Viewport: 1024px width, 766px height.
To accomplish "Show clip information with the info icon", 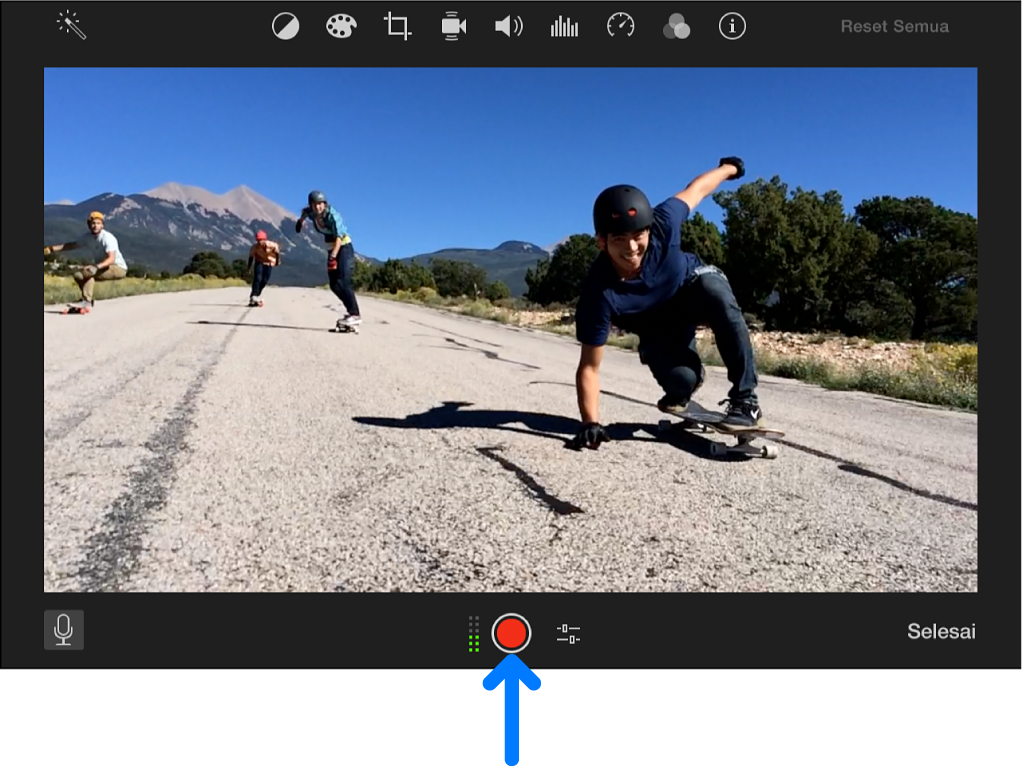I will tap(732, 27).
